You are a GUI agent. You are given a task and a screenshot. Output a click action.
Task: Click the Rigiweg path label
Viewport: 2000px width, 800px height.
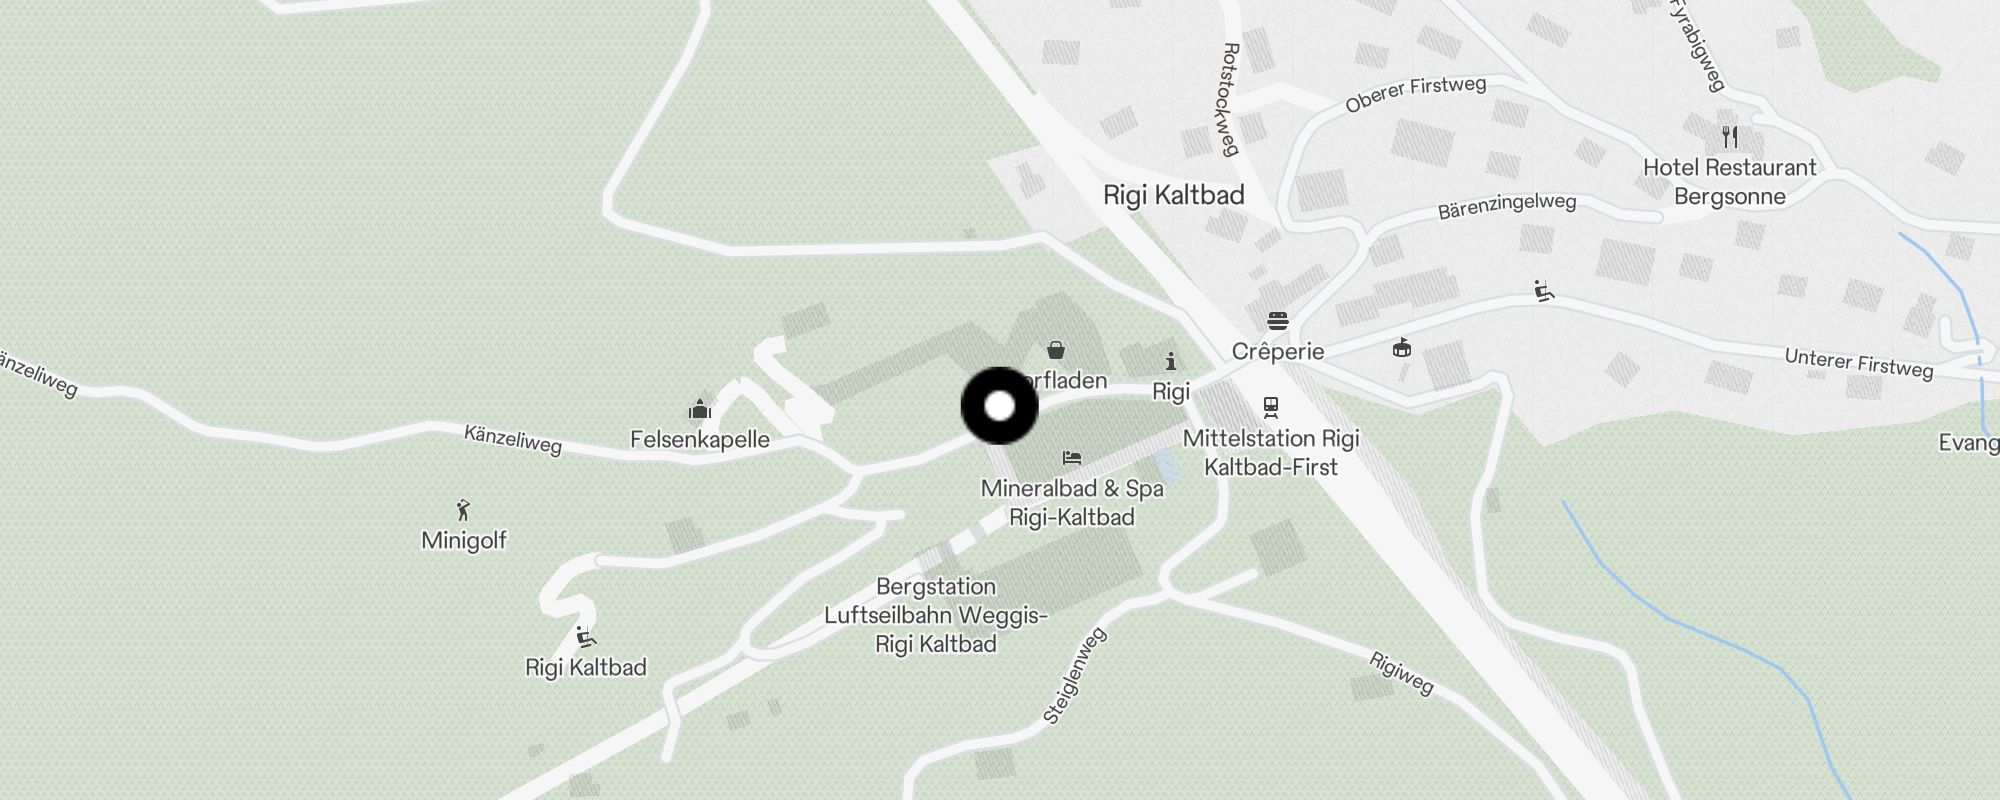[x=1401, y=673]
